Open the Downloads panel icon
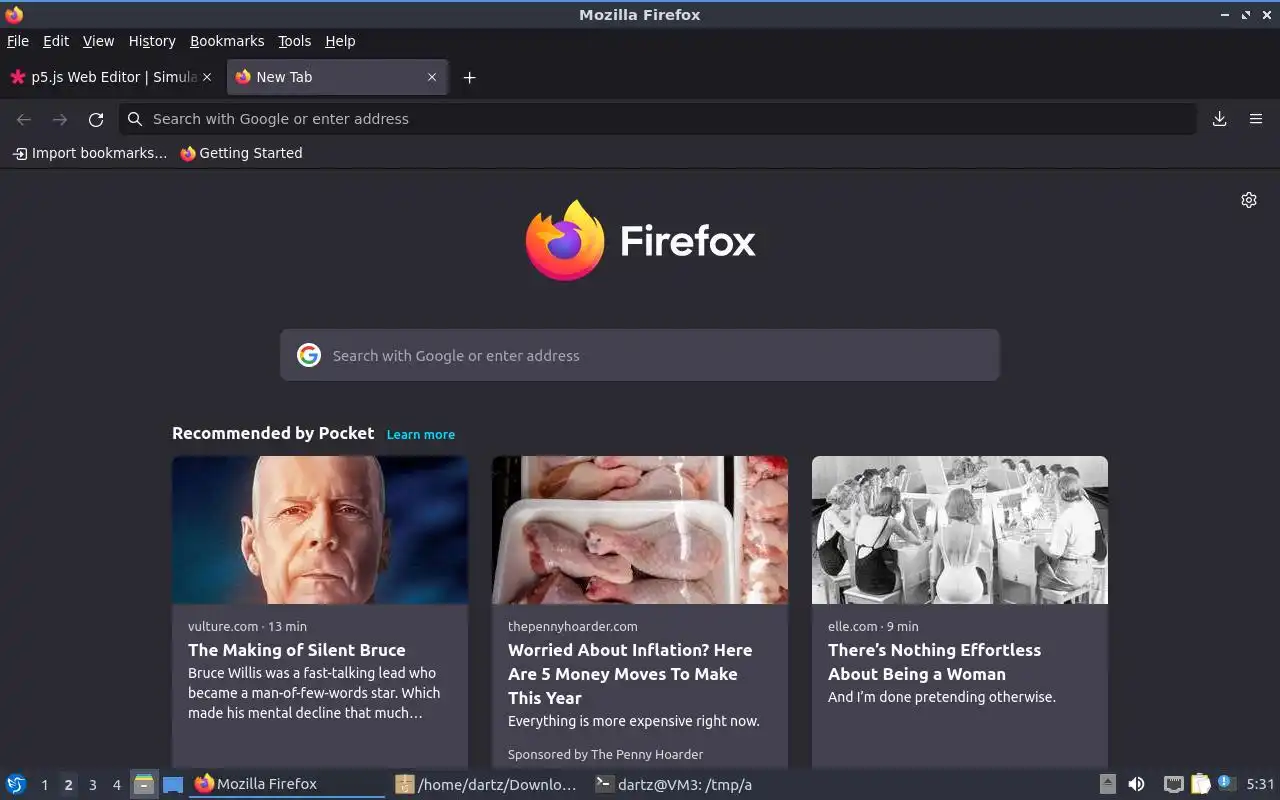1280x800 pixels. [1220, 119]
